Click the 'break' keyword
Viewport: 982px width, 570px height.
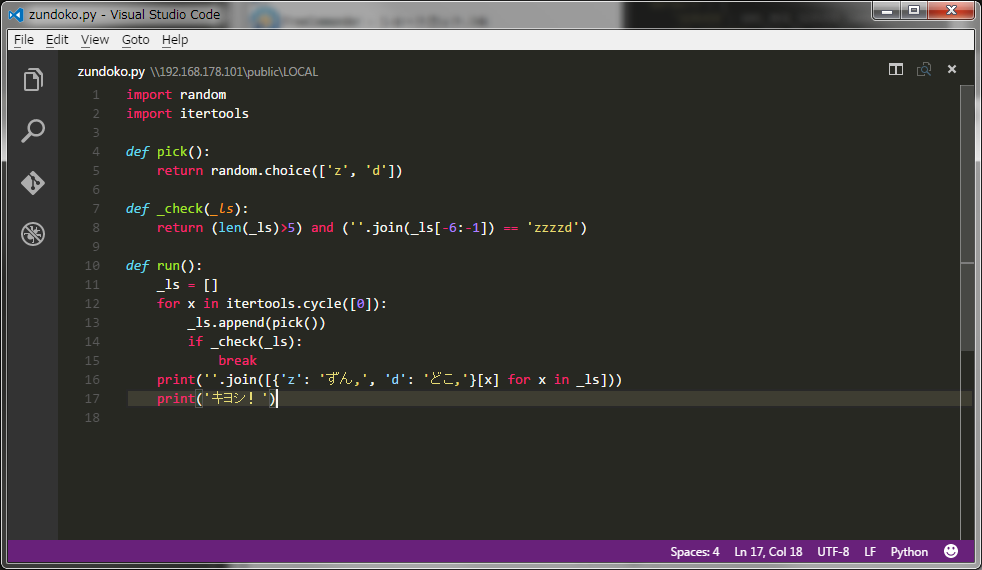click(237, 361)
